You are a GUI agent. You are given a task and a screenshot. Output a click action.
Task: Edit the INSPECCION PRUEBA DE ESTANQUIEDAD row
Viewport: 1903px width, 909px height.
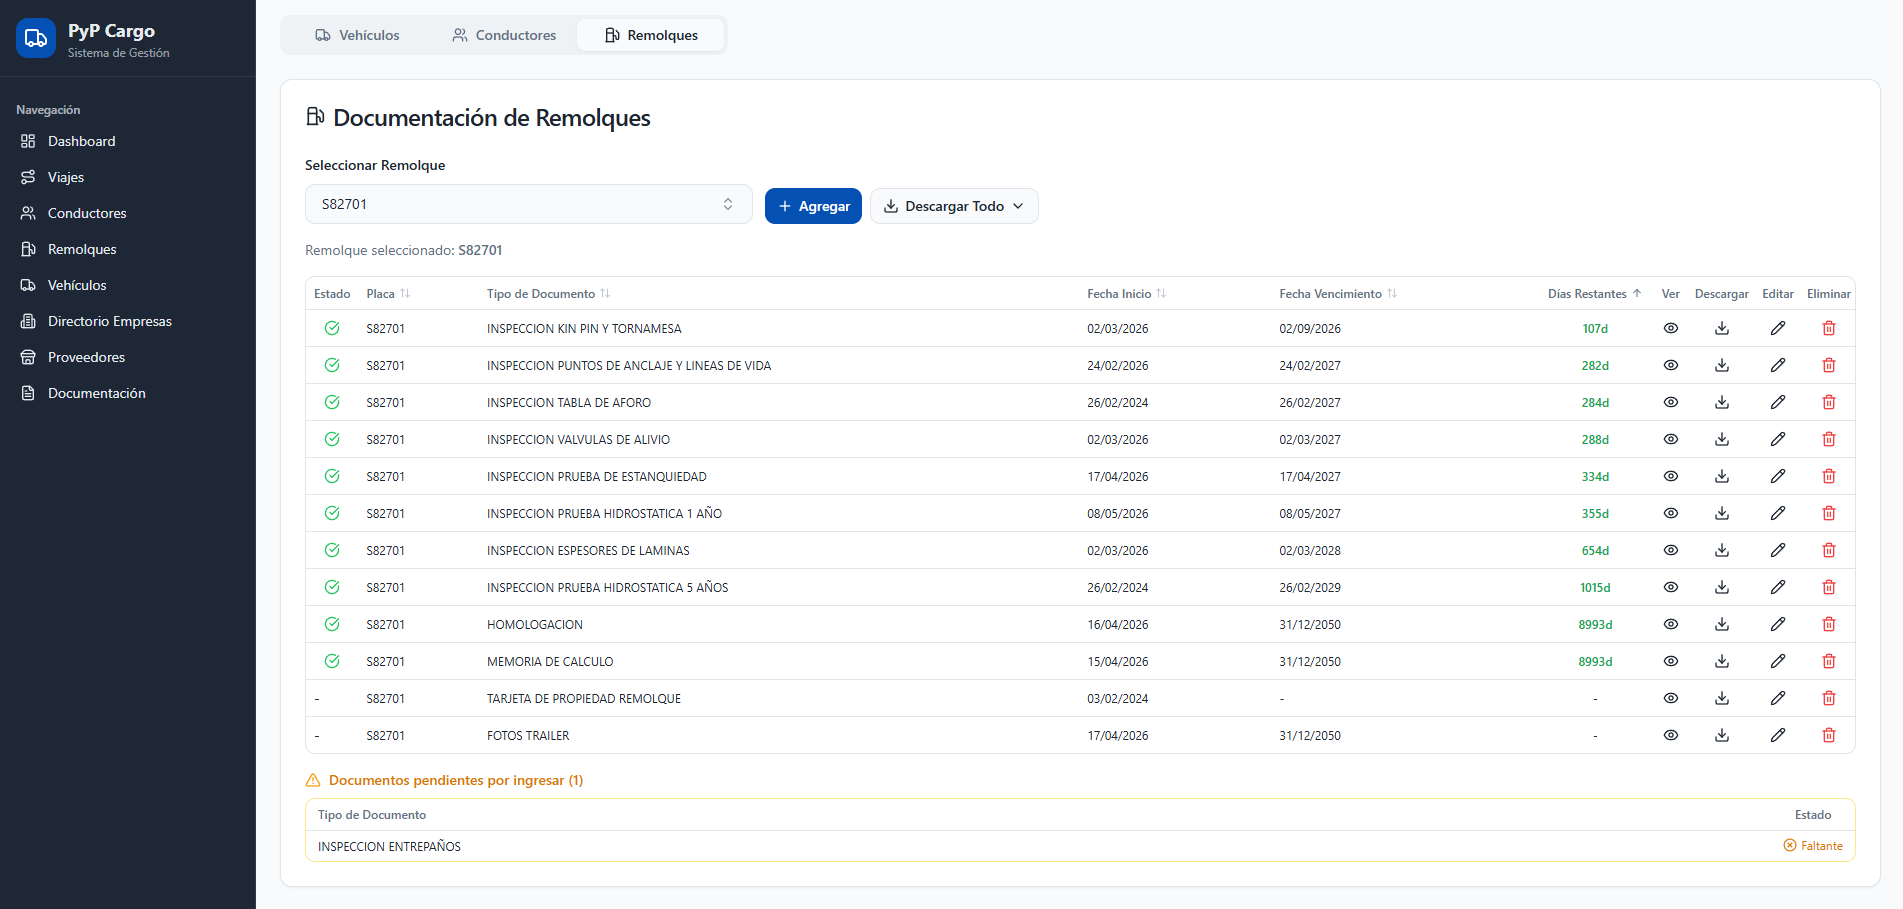1778,476
